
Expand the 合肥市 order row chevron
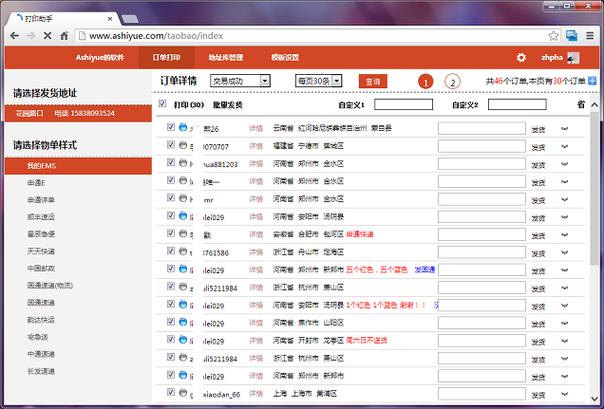564,235
